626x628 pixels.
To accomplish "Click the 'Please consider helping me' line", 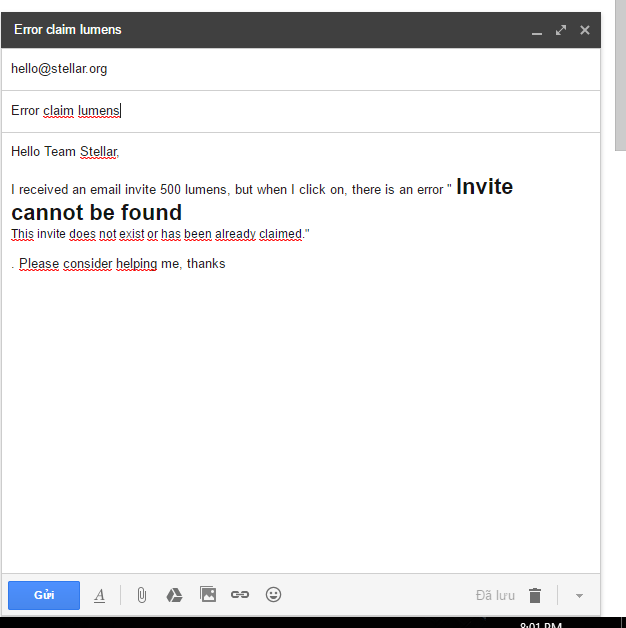I will click(120, 264).
